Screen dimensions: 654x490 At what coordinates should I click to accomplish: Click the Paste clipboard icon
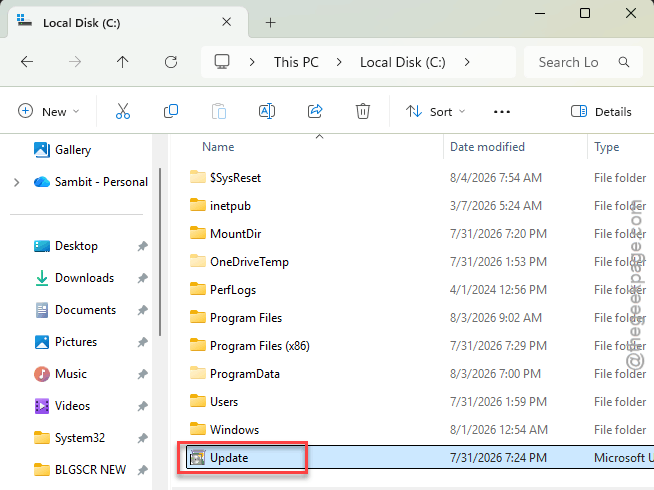tap(219, 111)
